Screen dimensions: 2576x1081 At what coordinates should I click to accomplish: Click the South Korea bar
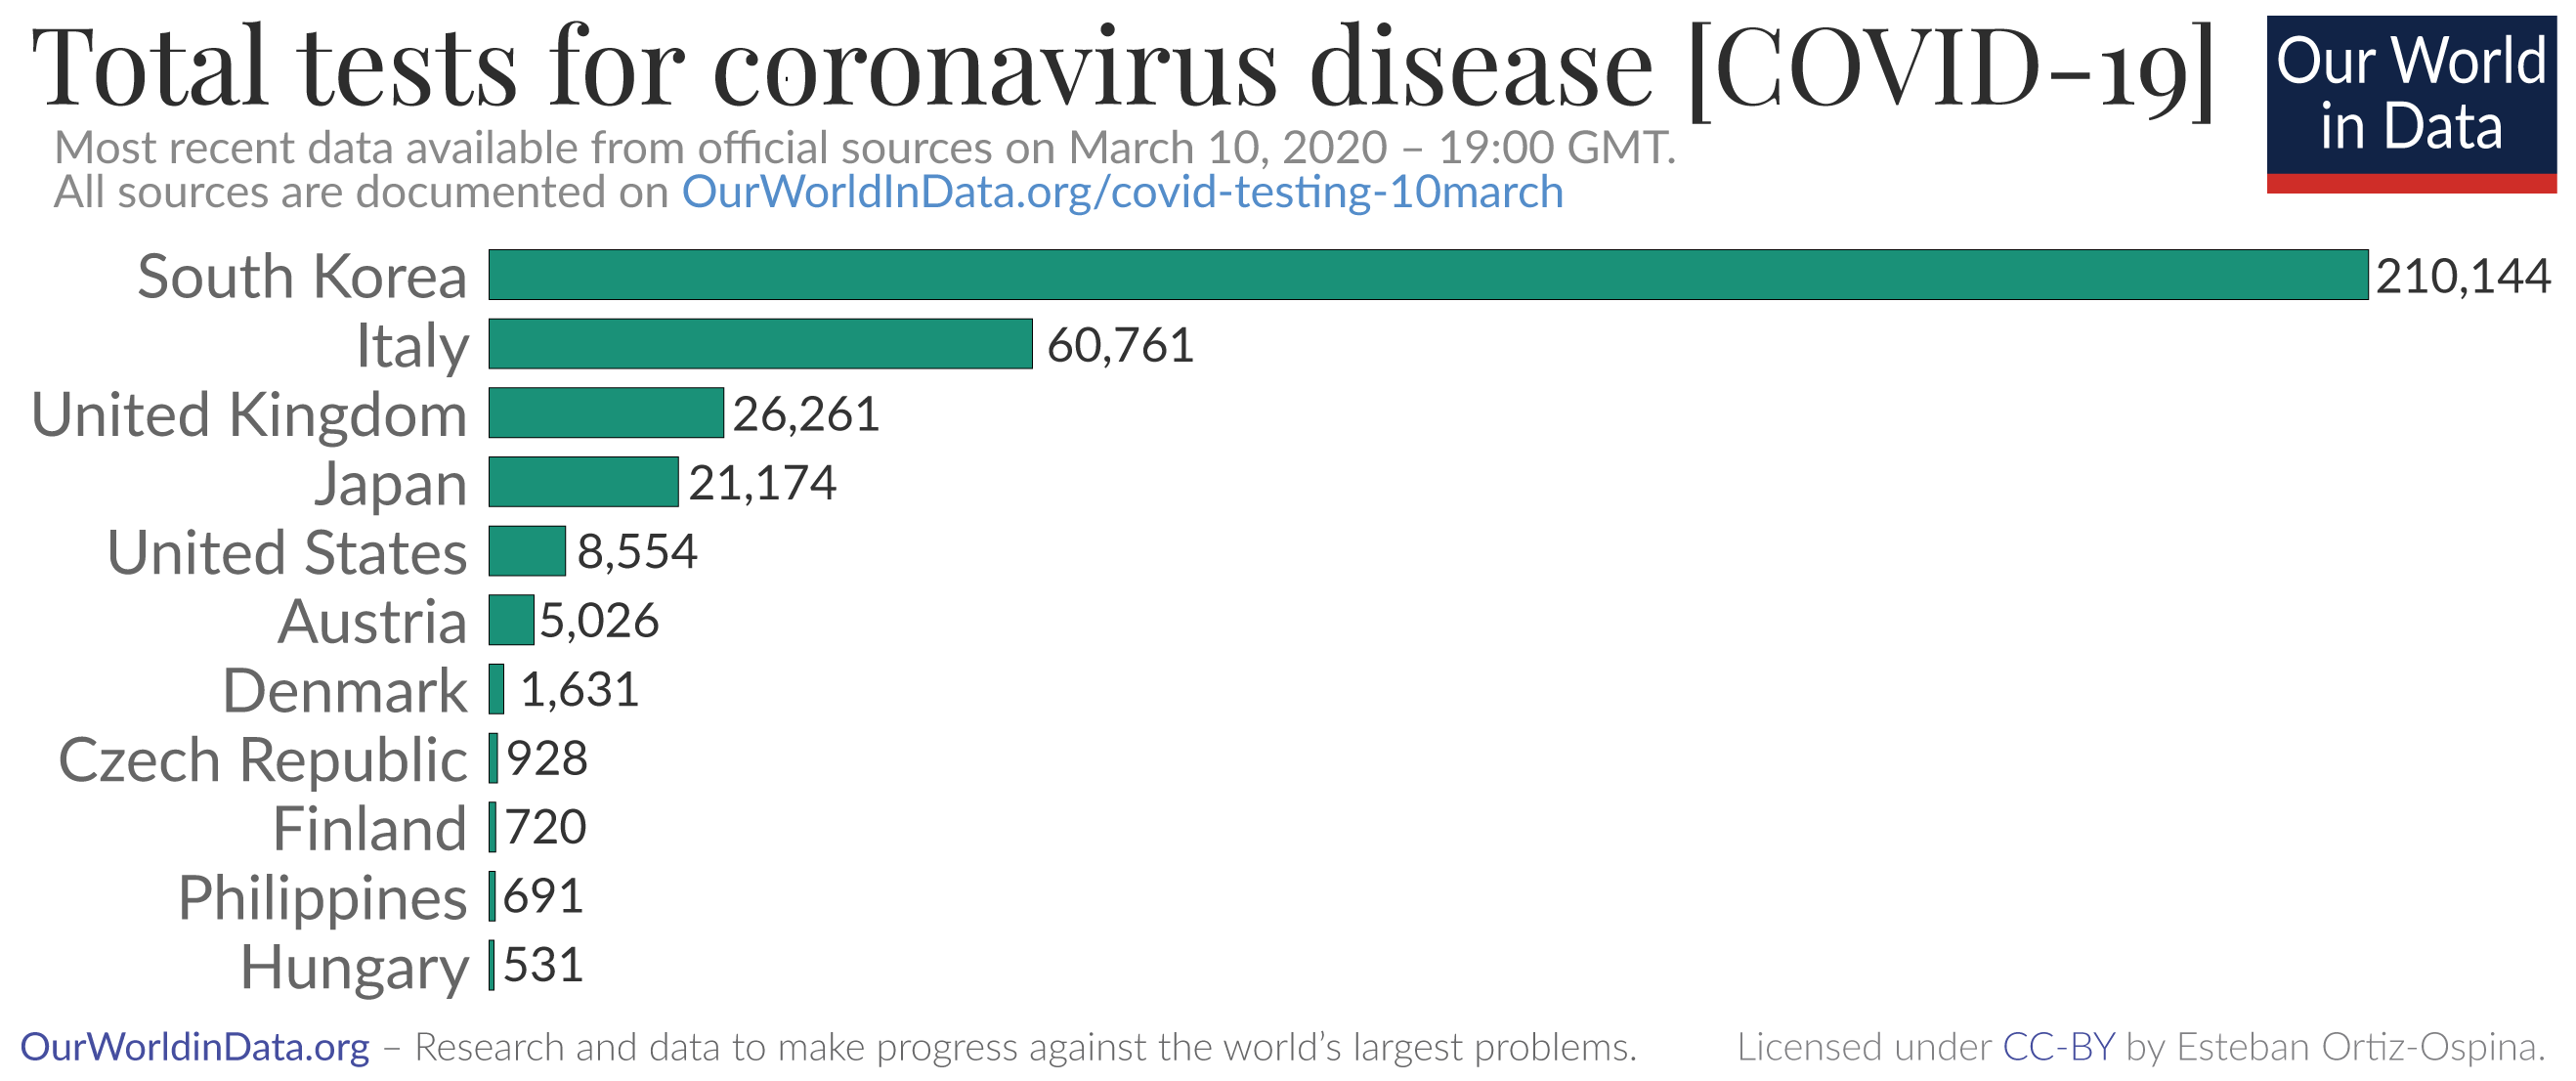(x=1427, y=275)
